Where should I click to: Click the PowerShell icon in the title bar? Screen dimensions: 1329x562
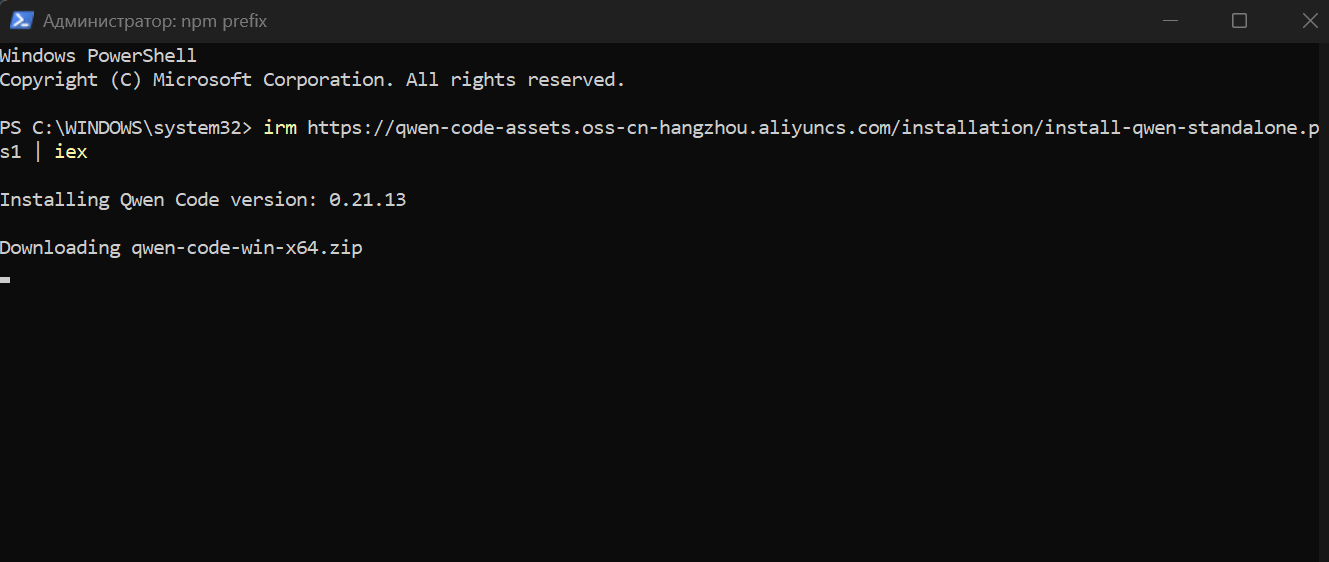pyautogui.click(x=21, y=21)
